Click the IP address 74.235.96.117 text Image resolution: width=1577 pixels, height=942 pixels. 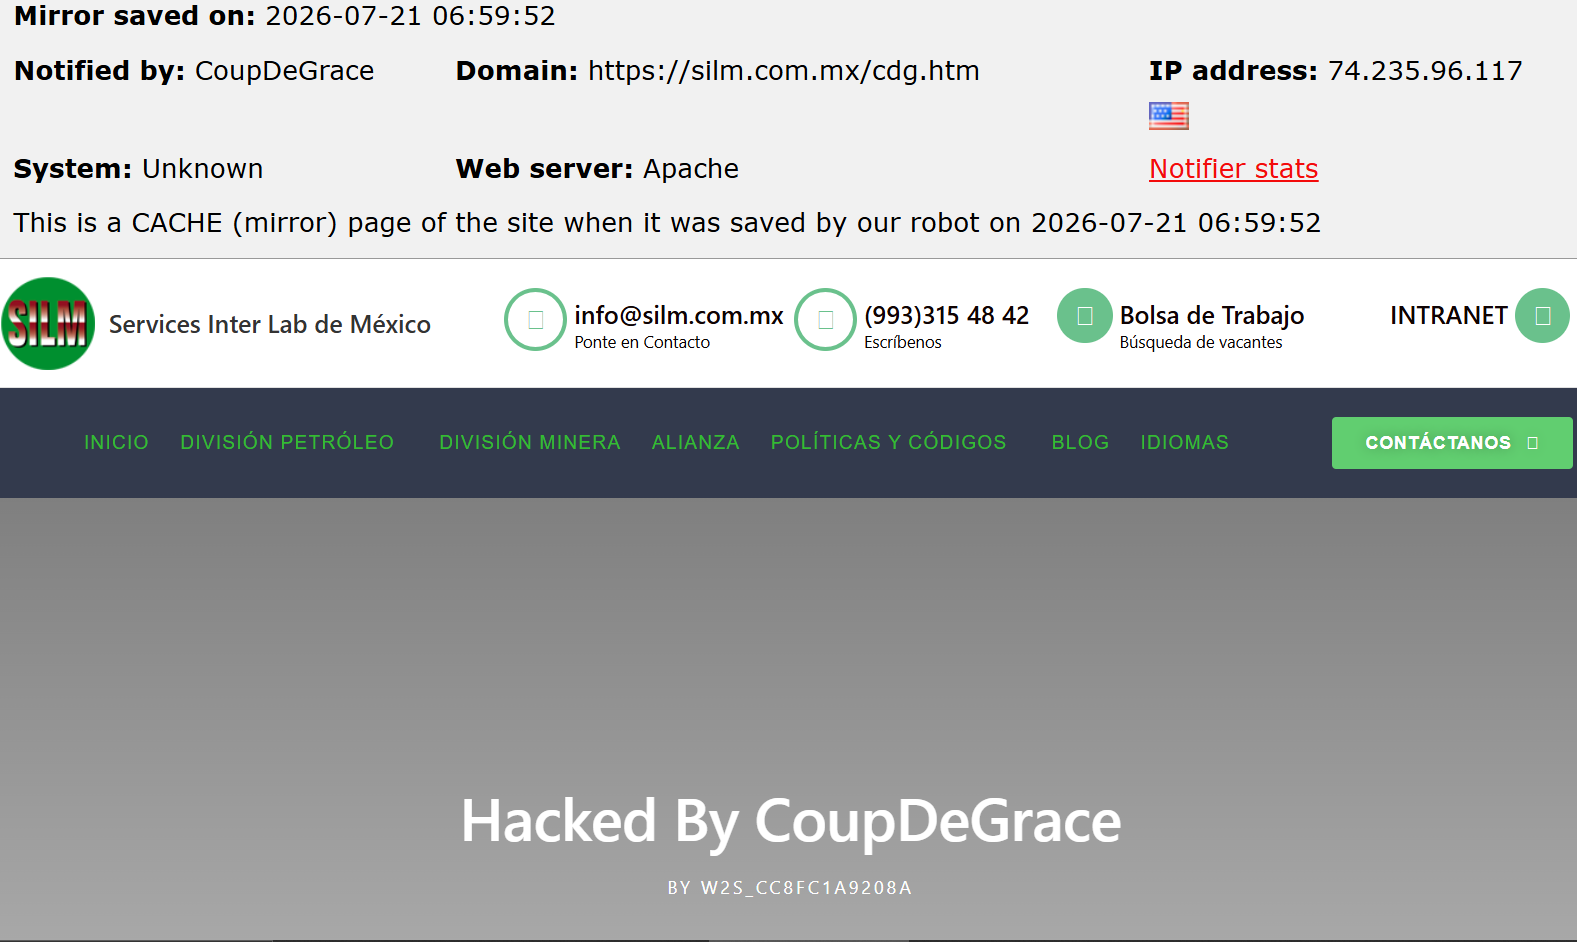click(1425, 71)
